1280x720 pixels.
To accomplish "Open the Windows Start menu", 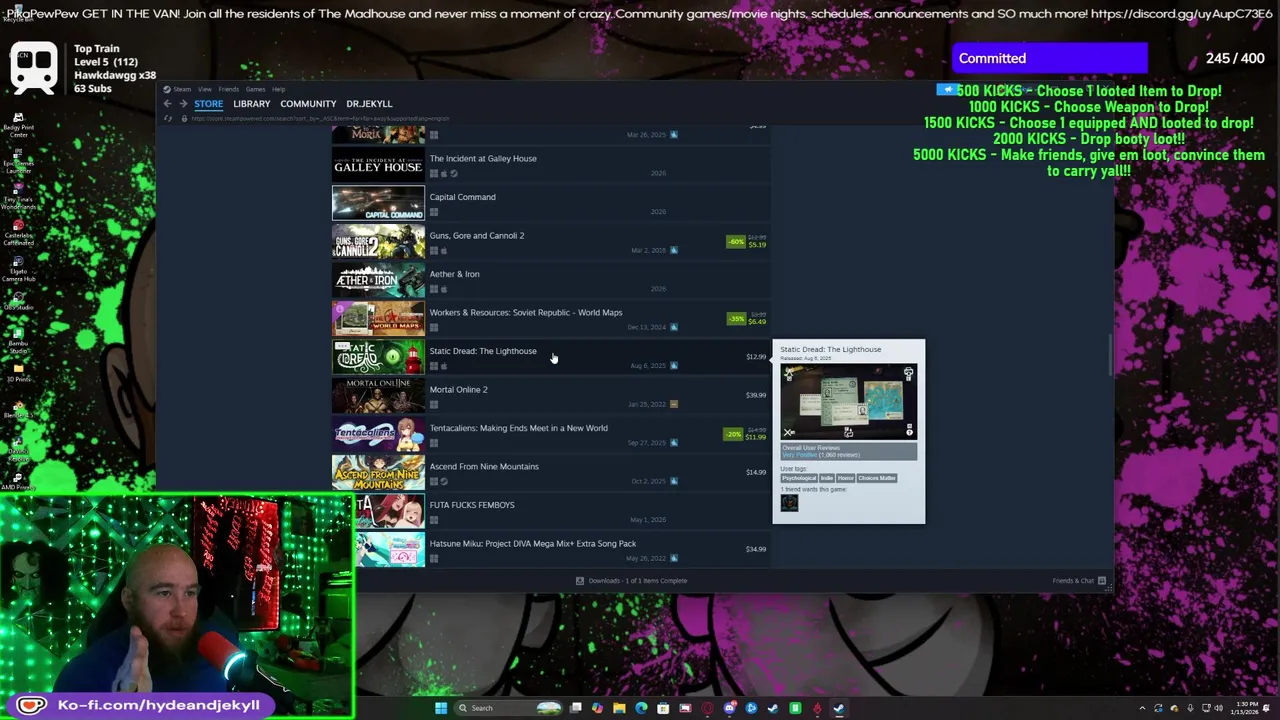I will [441, 708].
